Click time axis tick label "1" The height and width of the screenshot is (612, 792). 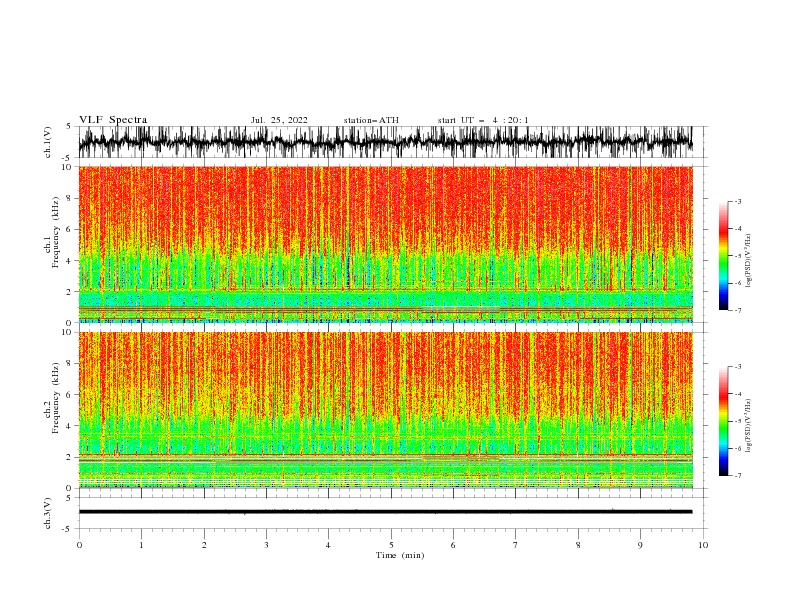pos(141,545)
